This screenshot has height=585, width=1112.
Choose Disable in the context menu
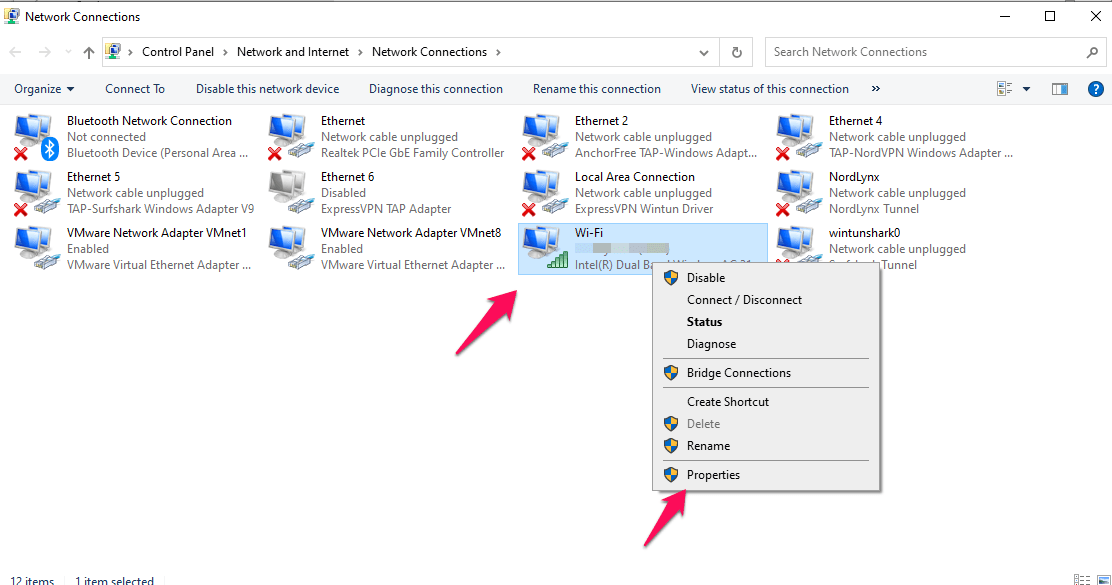tap(766, 278)
